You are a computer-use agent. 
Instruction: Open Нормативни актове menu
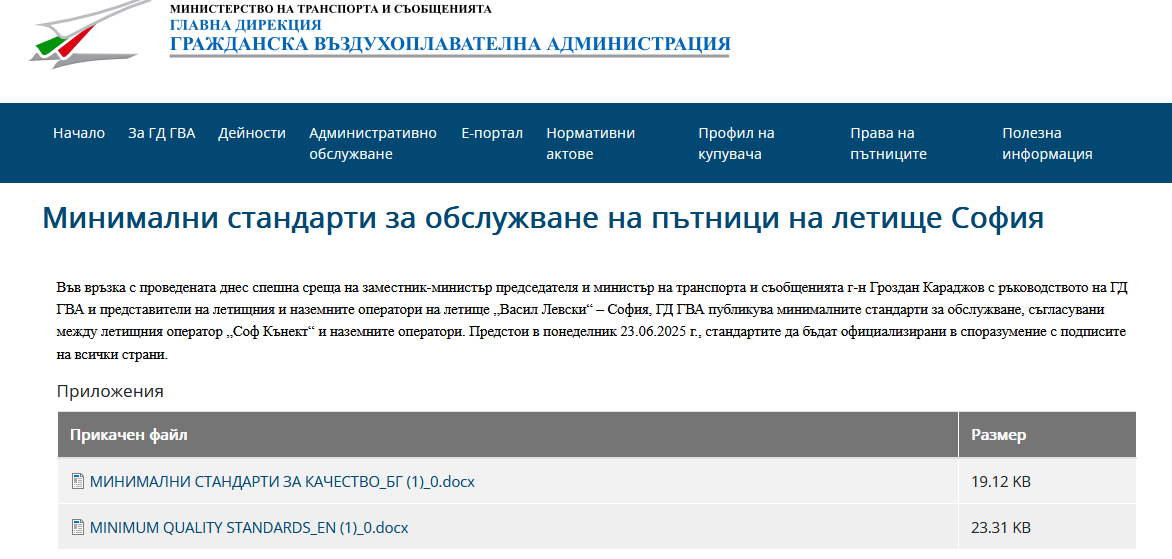[x=590, y=143]
